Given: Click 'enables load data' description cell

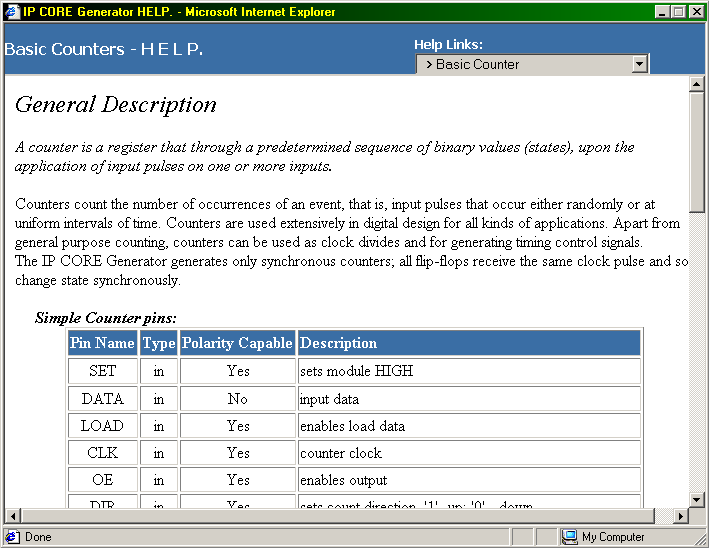Looking at the screenshot, I should click(x=469, y=426).
